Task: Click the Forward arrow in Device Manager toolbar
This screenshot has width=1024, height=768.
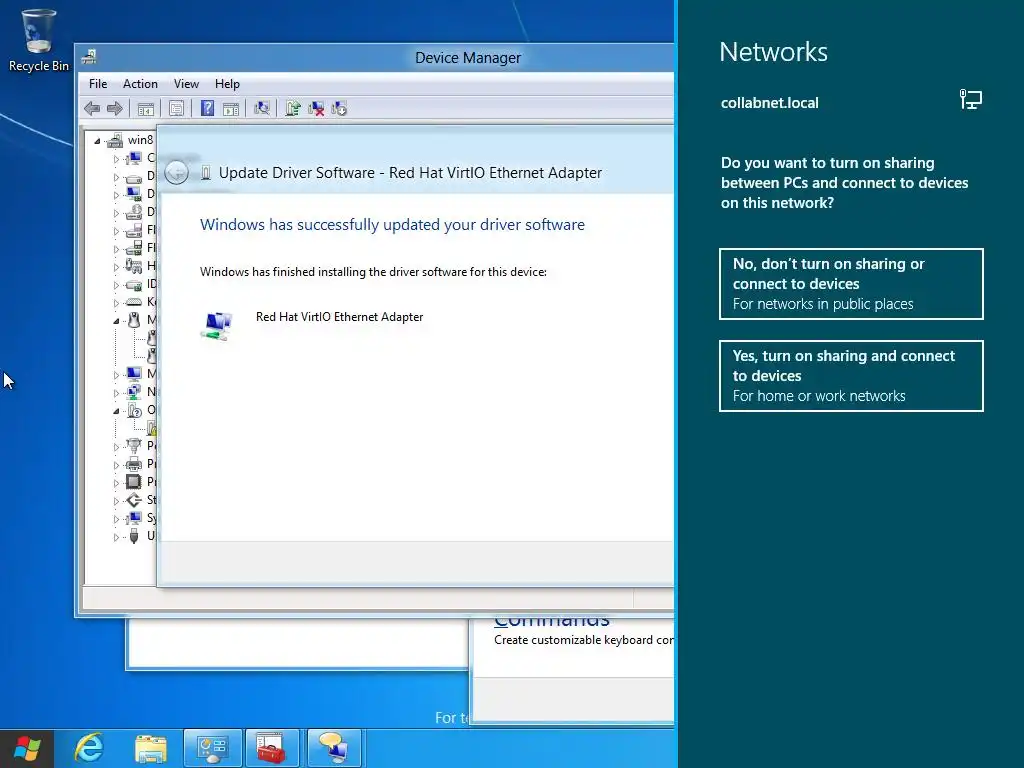Action: click(x=115, y=108)
